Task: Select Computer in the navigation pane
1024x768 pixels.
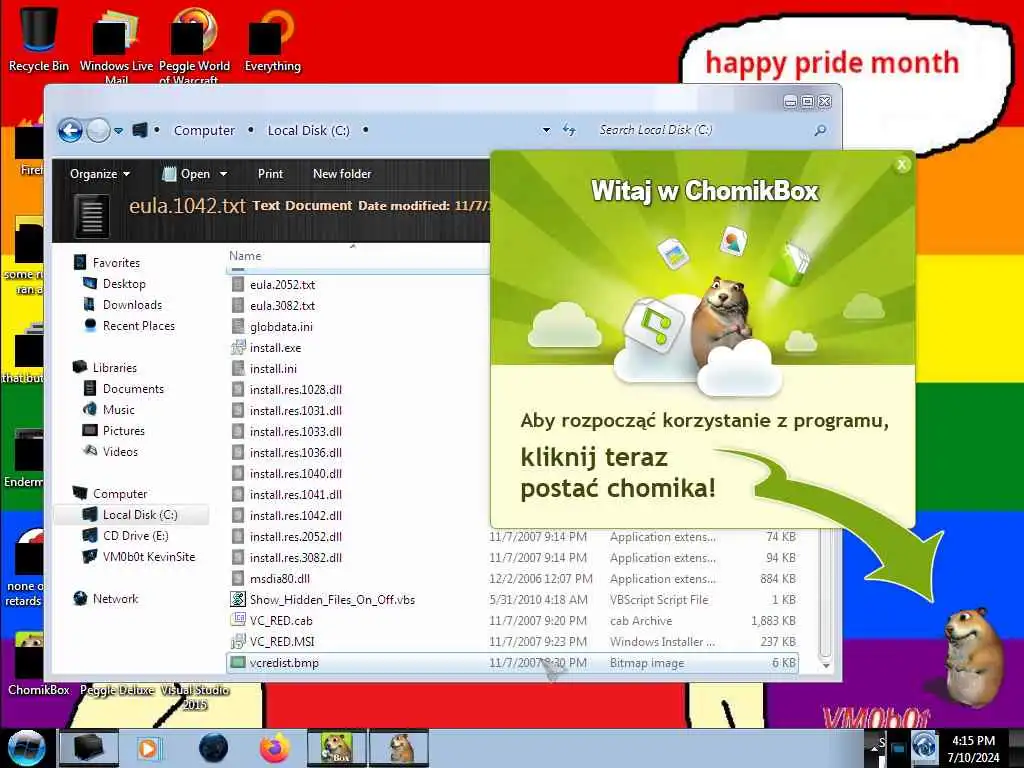Action: click(120, 494)
